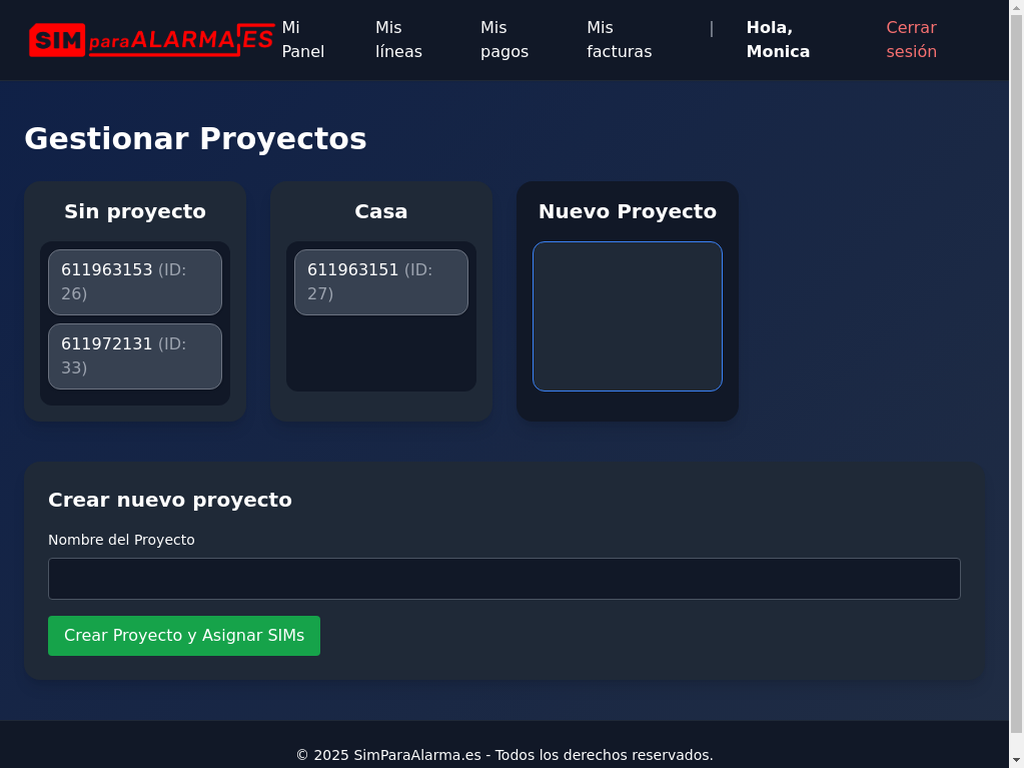Viewport: 1024px width, 768px height.
Task: Open Mi Panel navigation link
Action: [303, 39]
